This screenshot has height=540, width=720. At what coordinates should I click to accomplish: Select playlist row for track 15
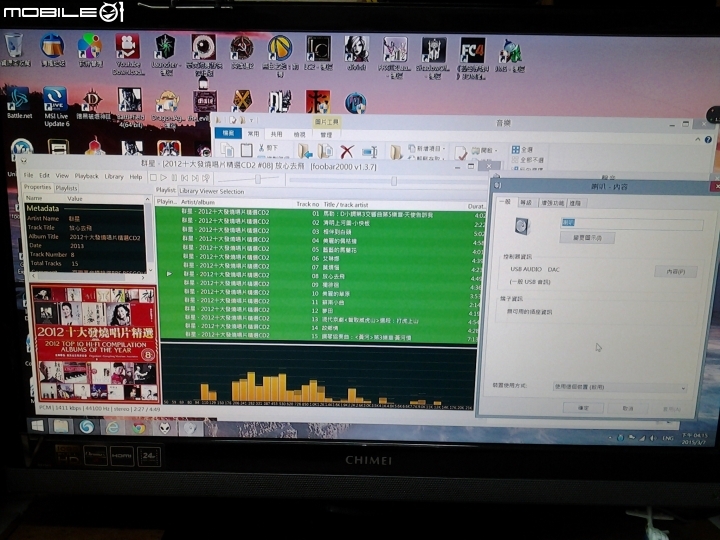pos(320,337)
